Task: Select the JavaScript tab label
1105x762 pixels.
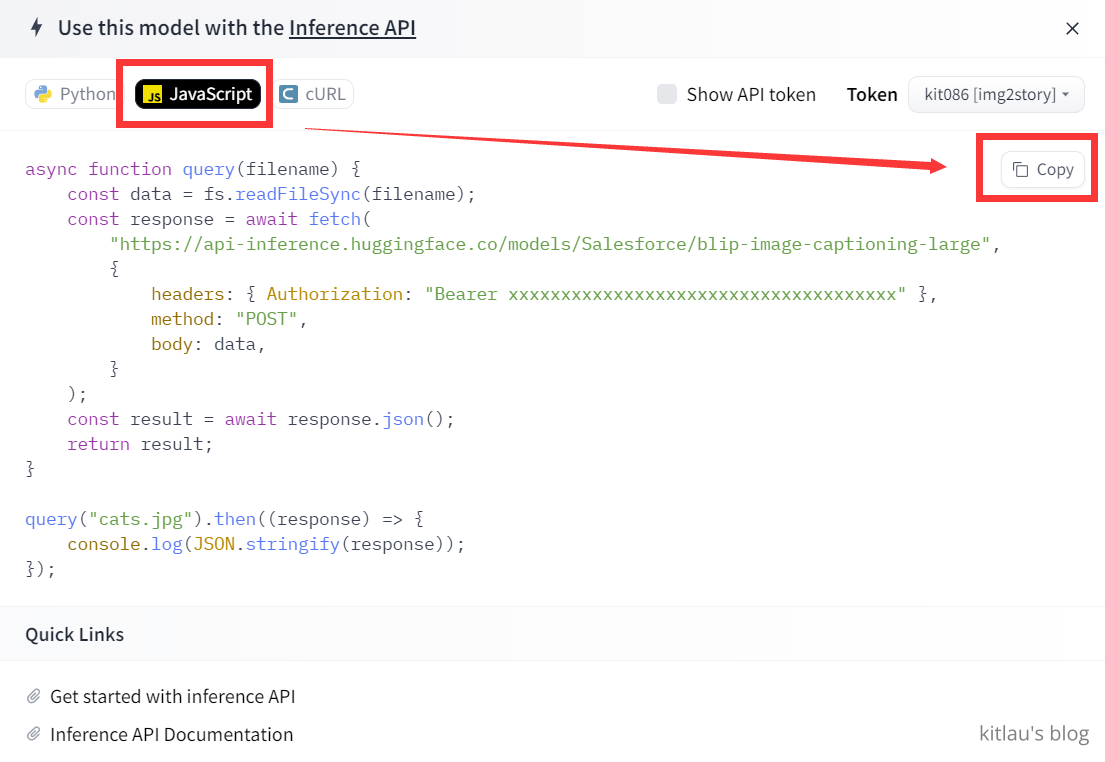Action: pyautogui.click(x=210, y=94)
